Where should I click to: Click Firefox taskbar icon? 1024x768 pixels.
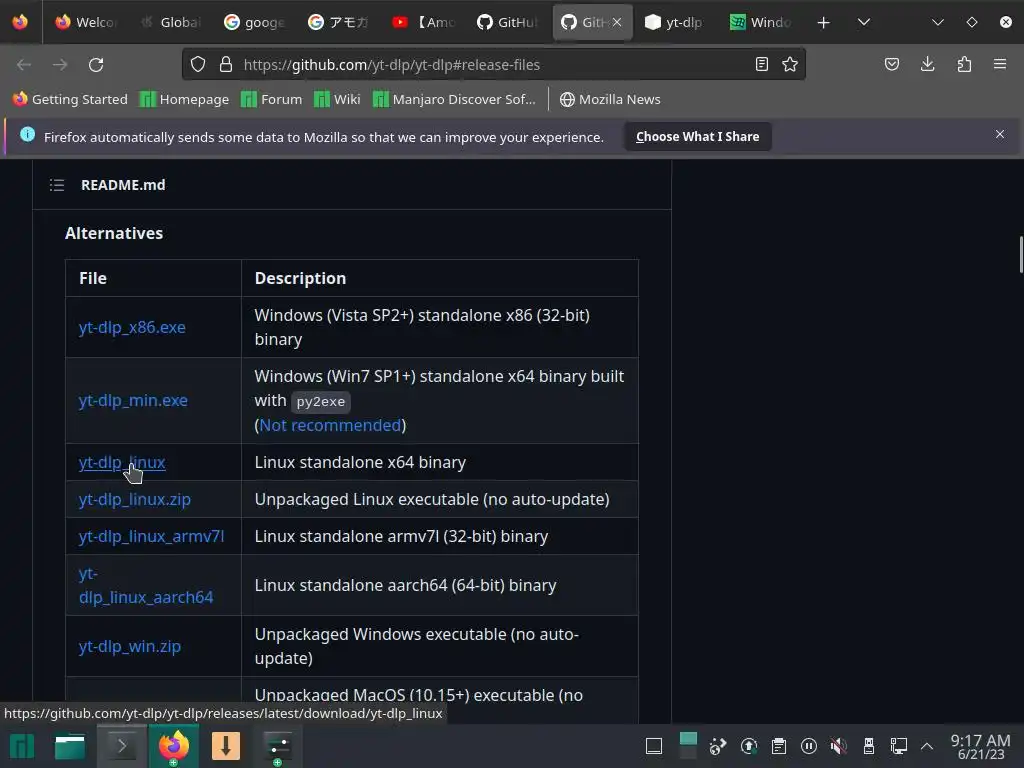point(174,746)
